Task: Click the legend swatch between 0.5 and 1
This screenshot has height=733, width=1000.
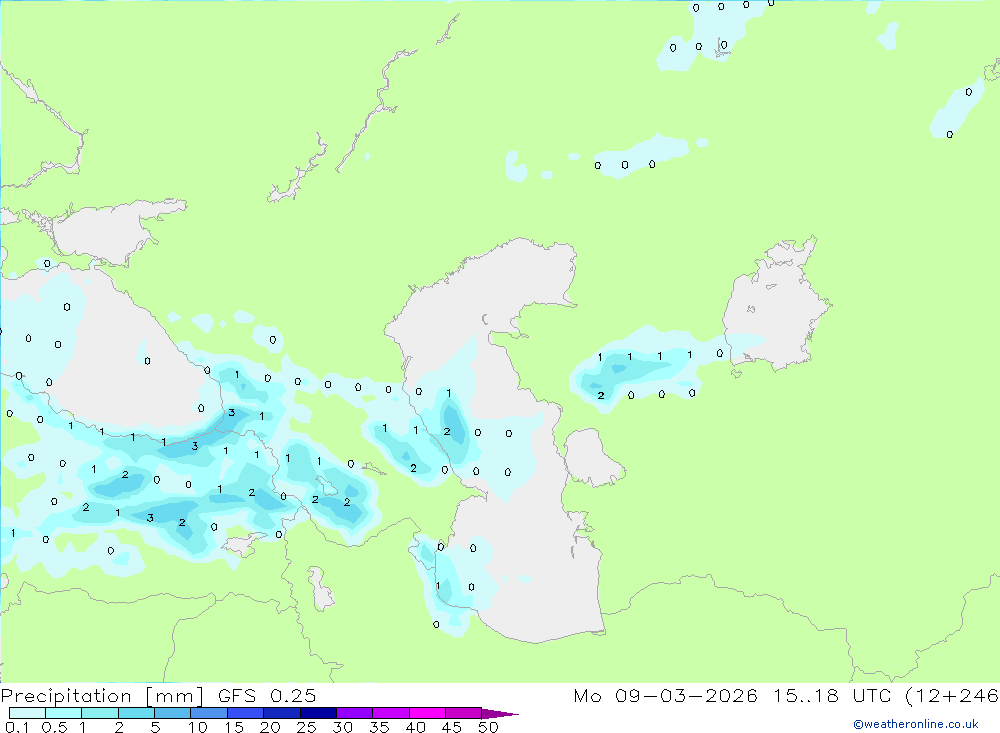Action: click(64, 713)
